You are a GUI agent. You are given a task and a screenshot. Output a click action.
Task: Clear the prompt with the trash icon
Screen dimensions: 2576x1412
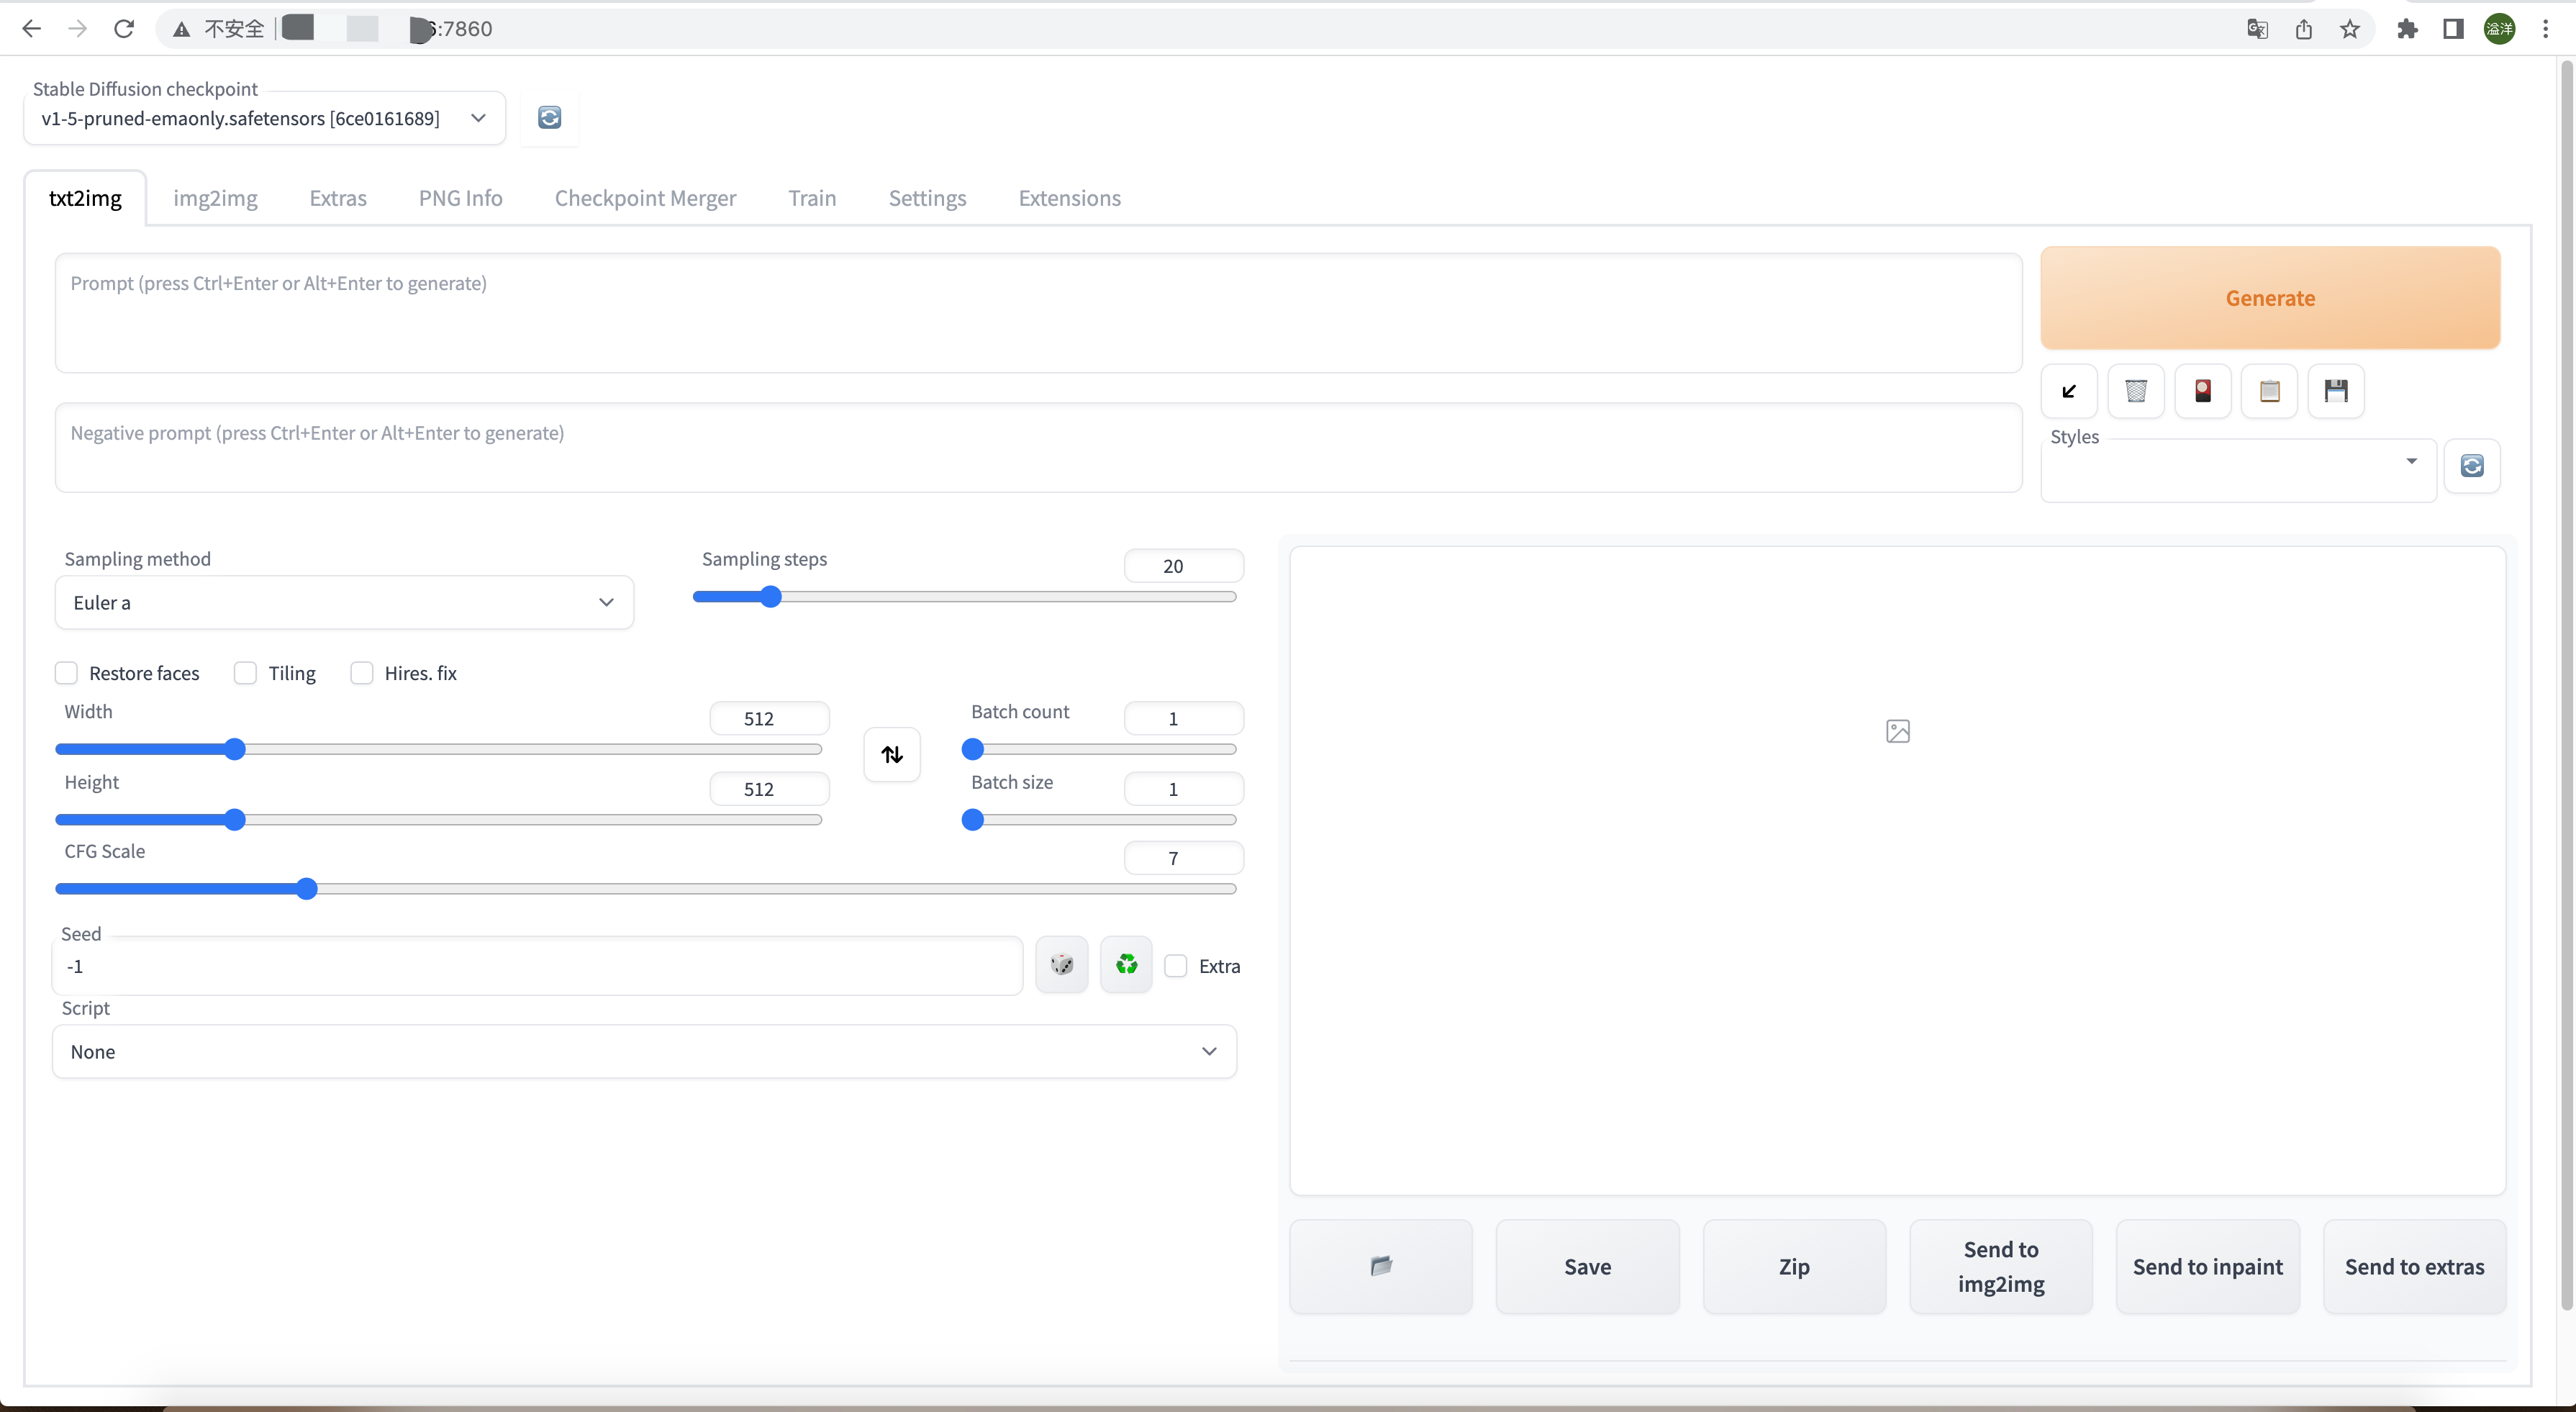(2135, 391)
